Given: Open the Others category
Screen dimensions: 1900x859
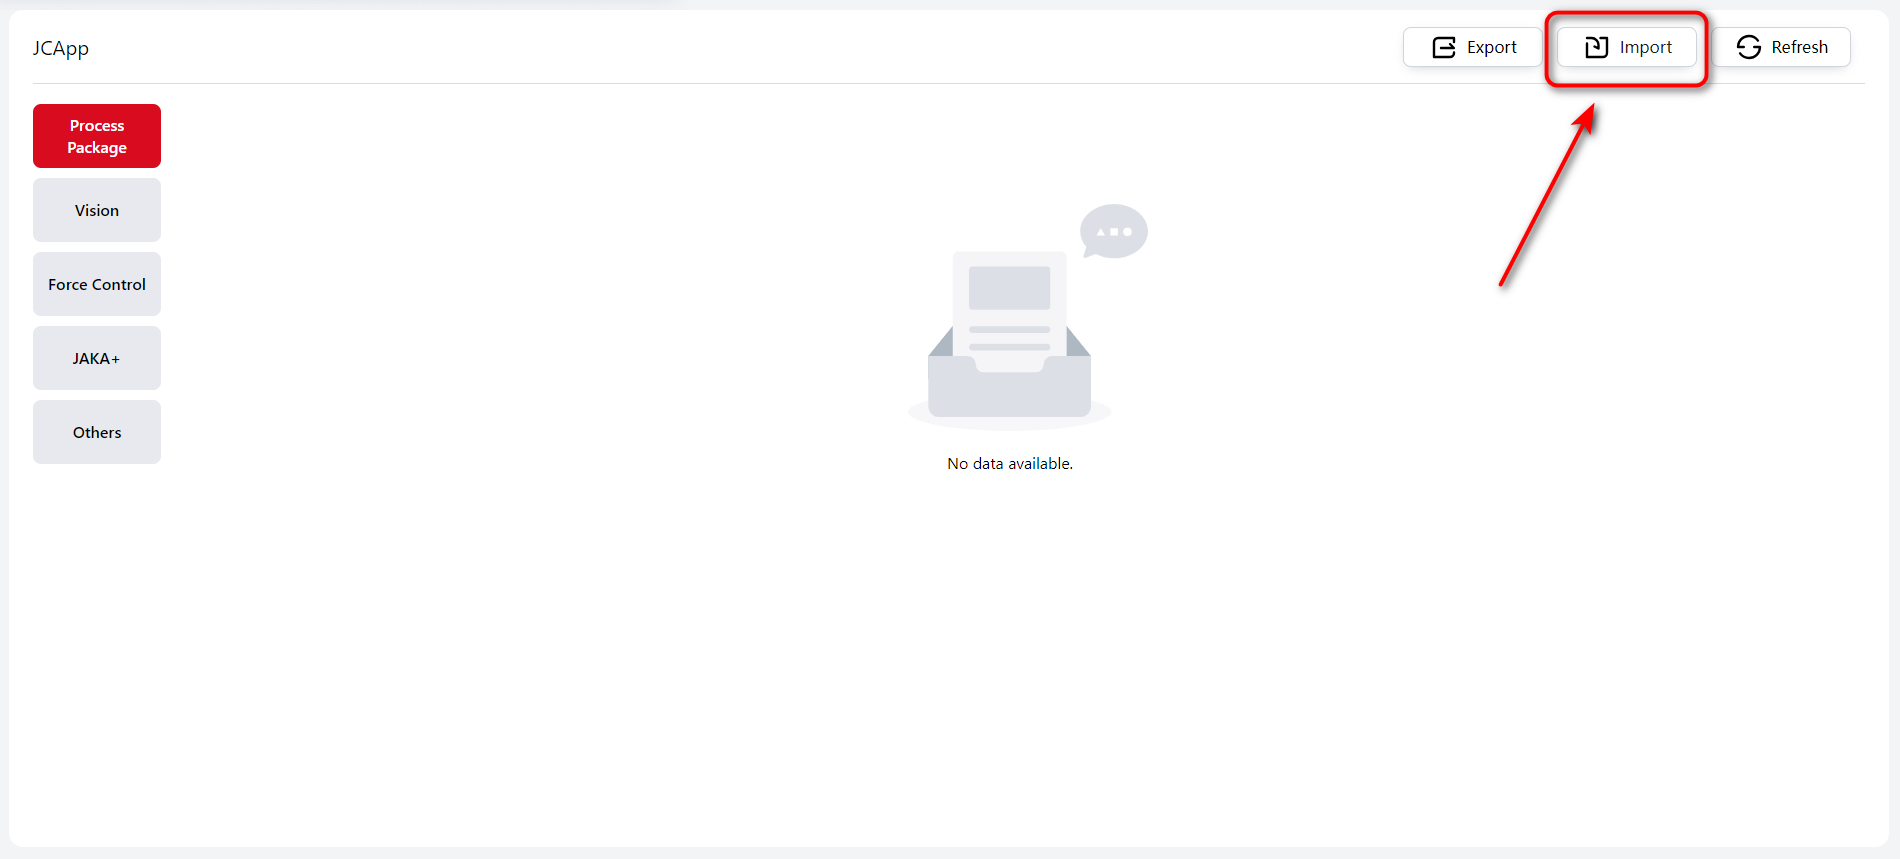Looking at the screenshot, I should (x=97, y=432).
